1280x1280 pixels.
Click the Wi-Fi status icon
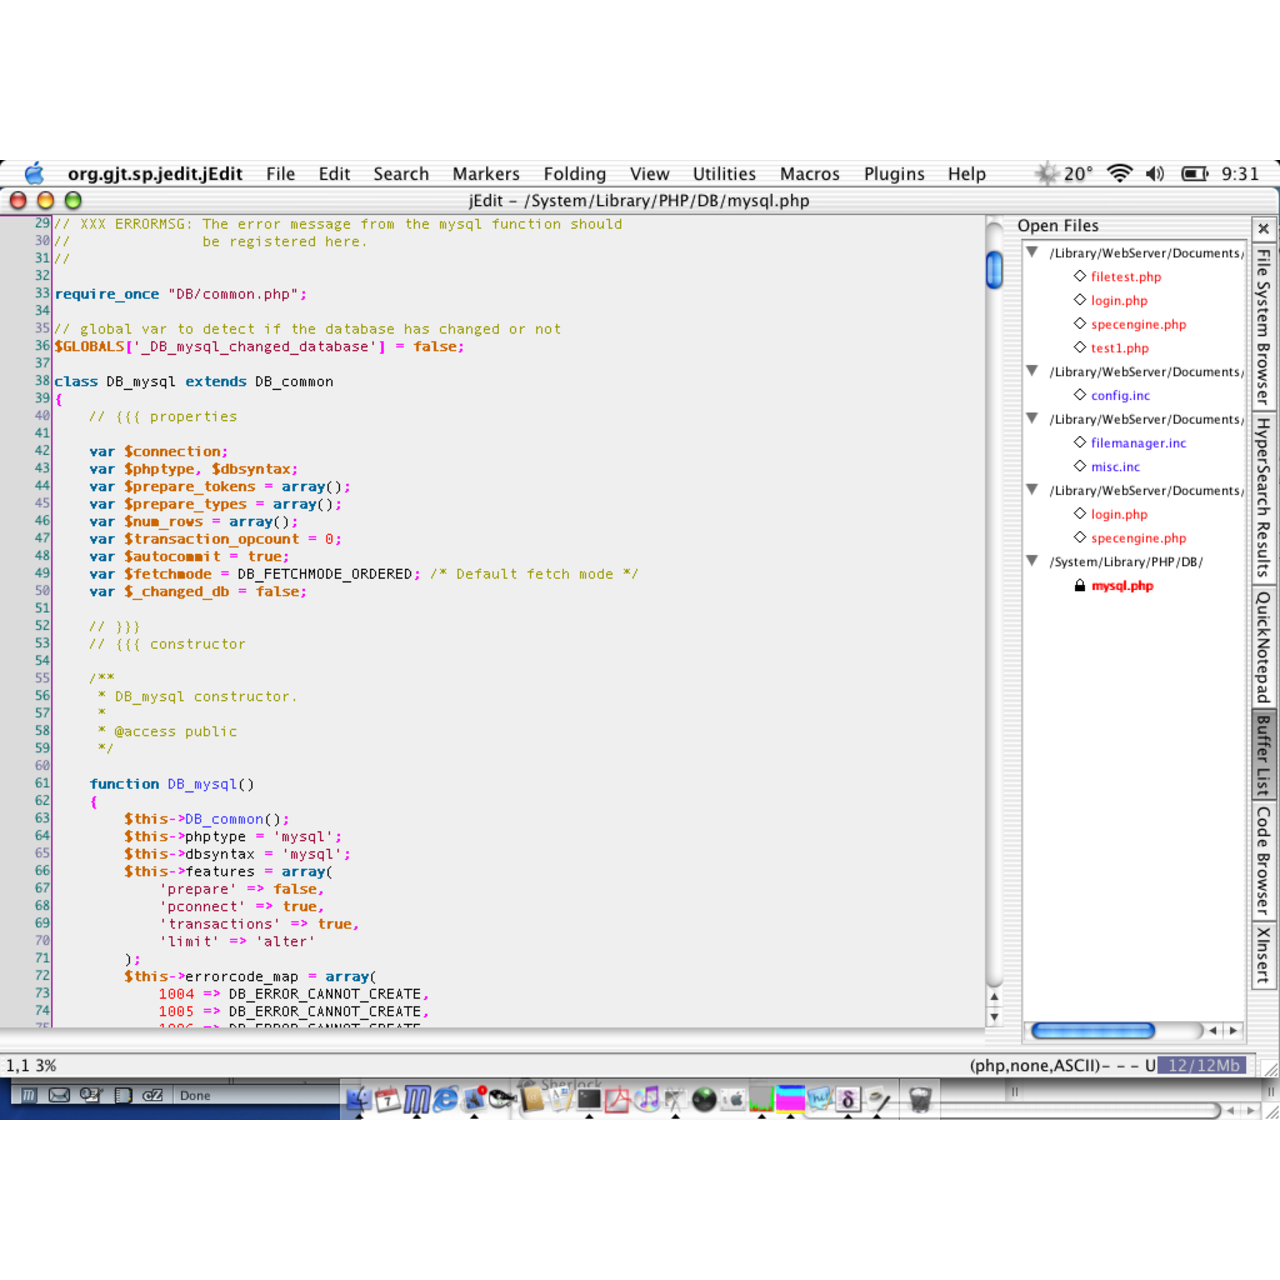[1120, 174]
